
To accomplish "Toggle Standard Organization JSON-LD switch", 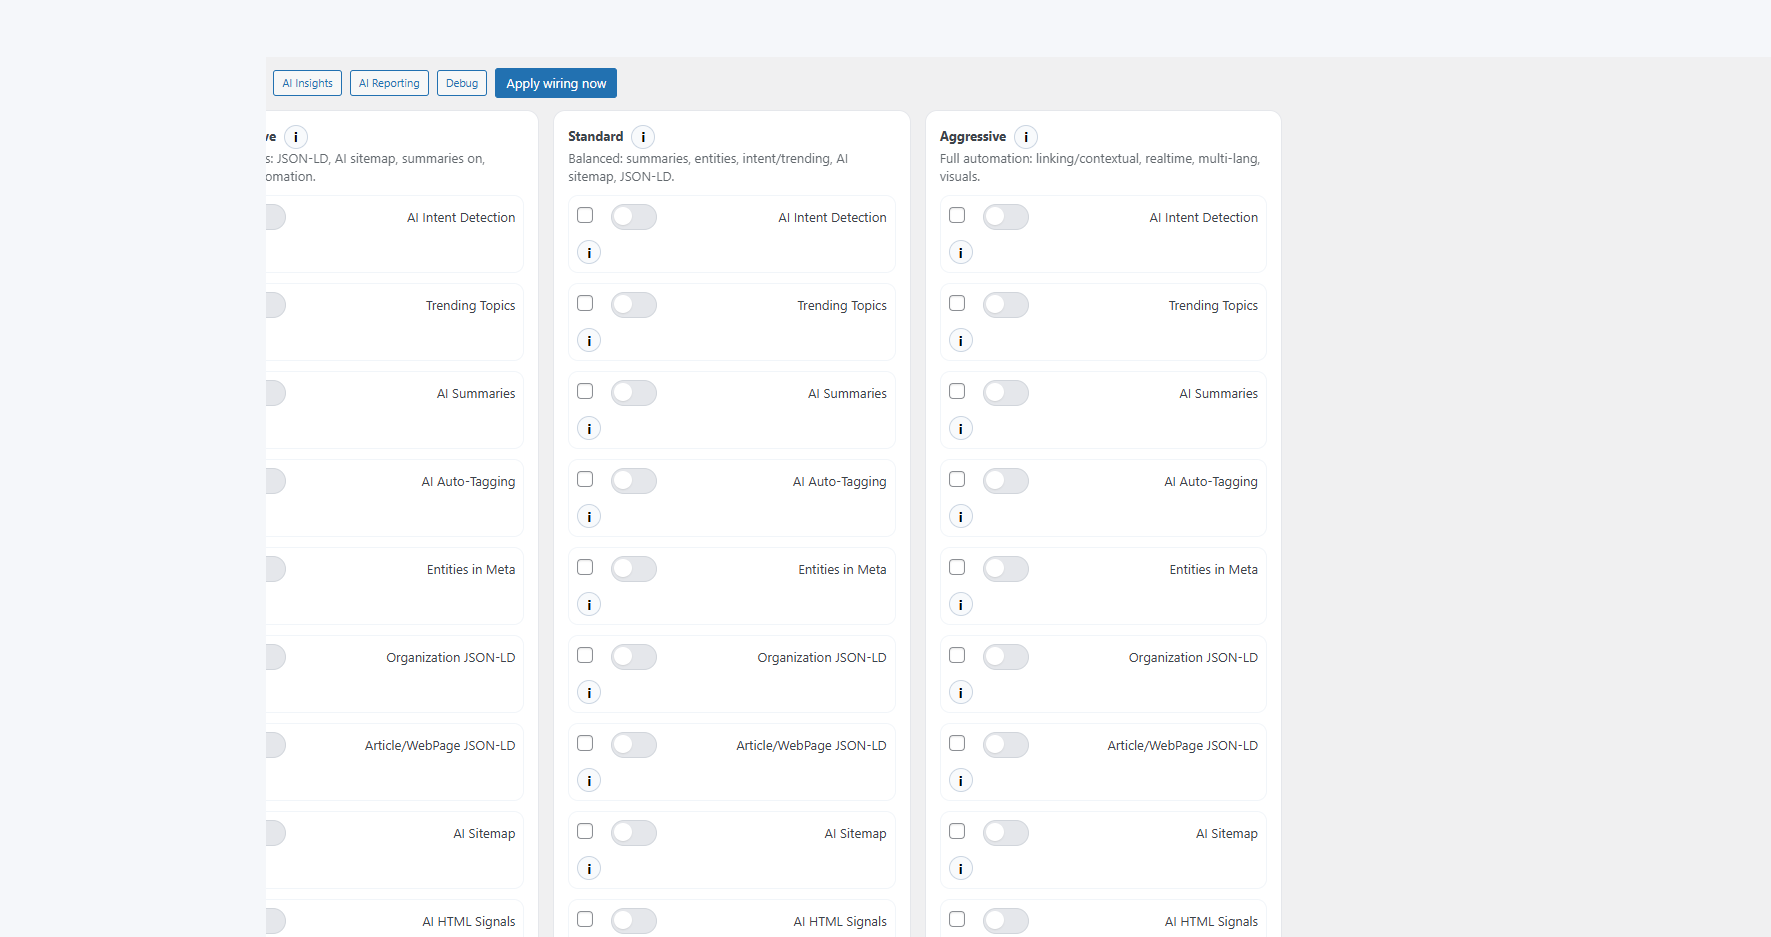I will (x=634, y=657).
